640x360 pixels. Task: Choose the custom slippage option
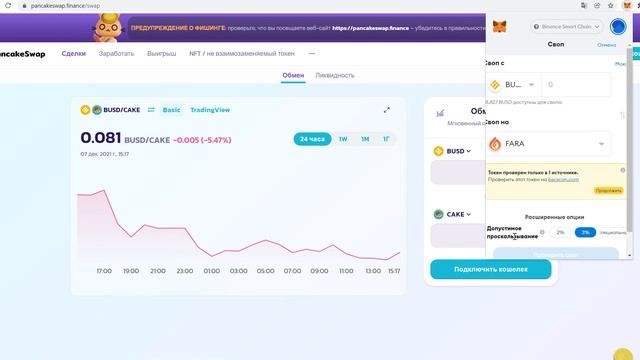(x=613, y=232)
